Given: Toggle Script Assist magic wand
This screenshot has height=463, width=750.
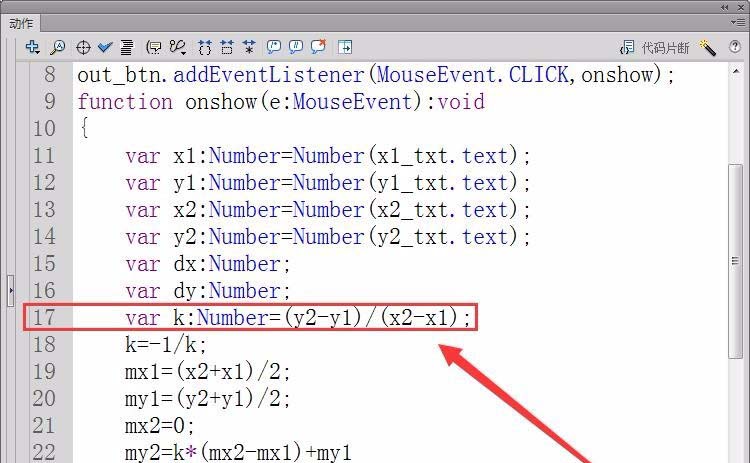Looking at the screenshot, I should (707, 47).
